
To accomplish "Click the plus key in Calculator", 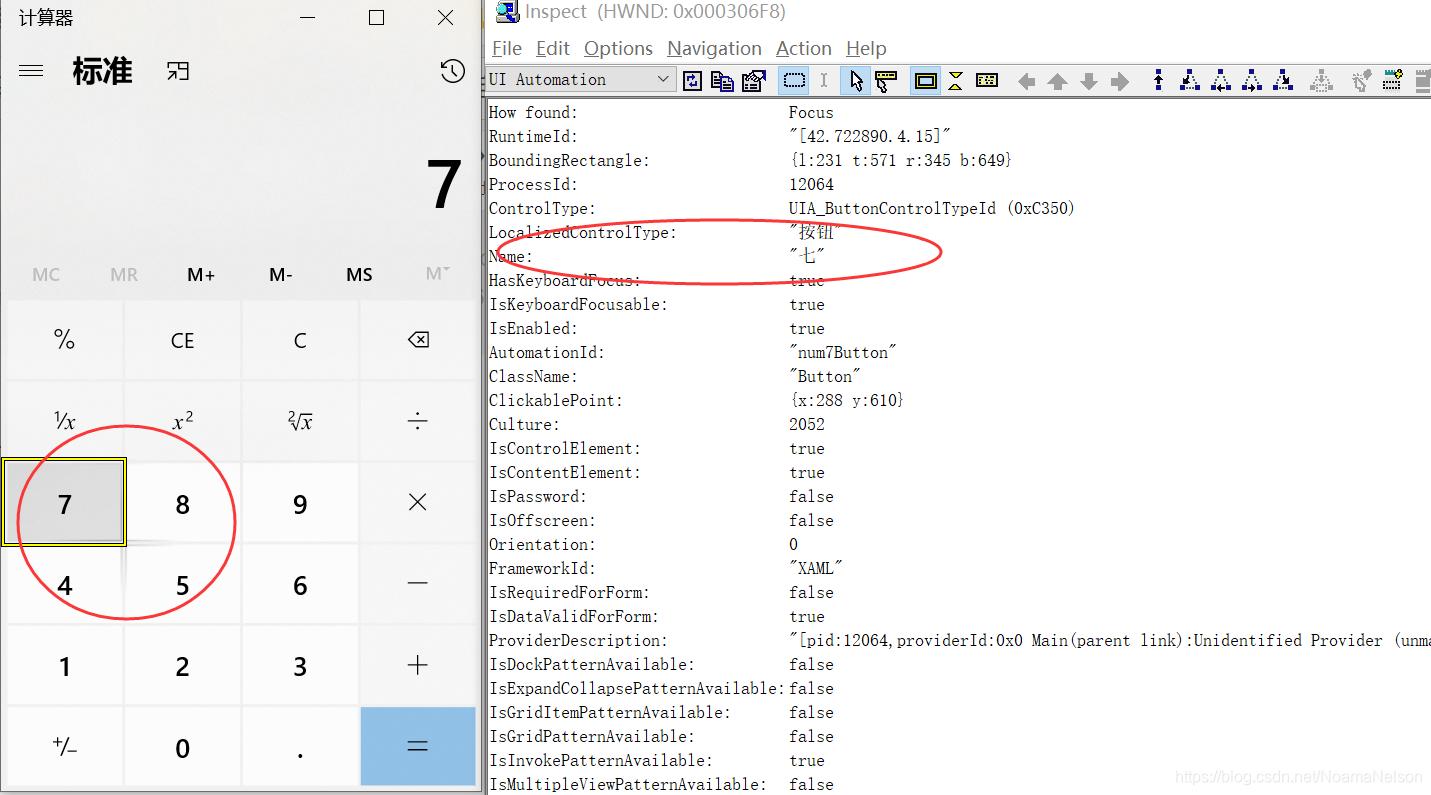I will point(418,665).
